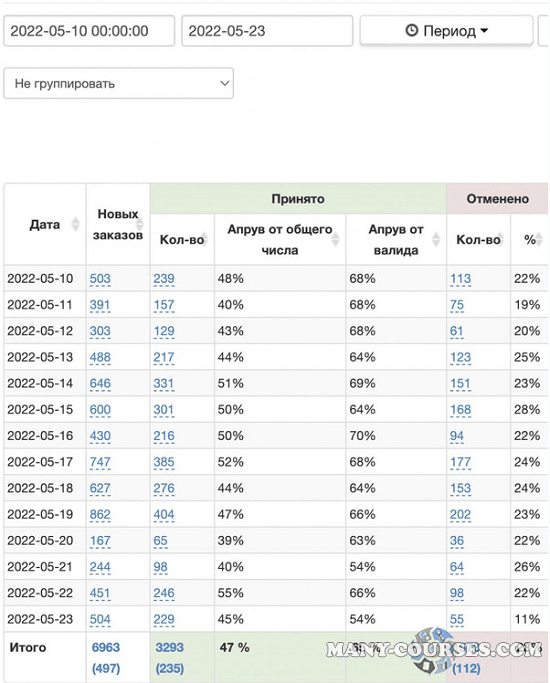550x683 pixels.
Task: Click the Принято group header
Action: point(298,199)
